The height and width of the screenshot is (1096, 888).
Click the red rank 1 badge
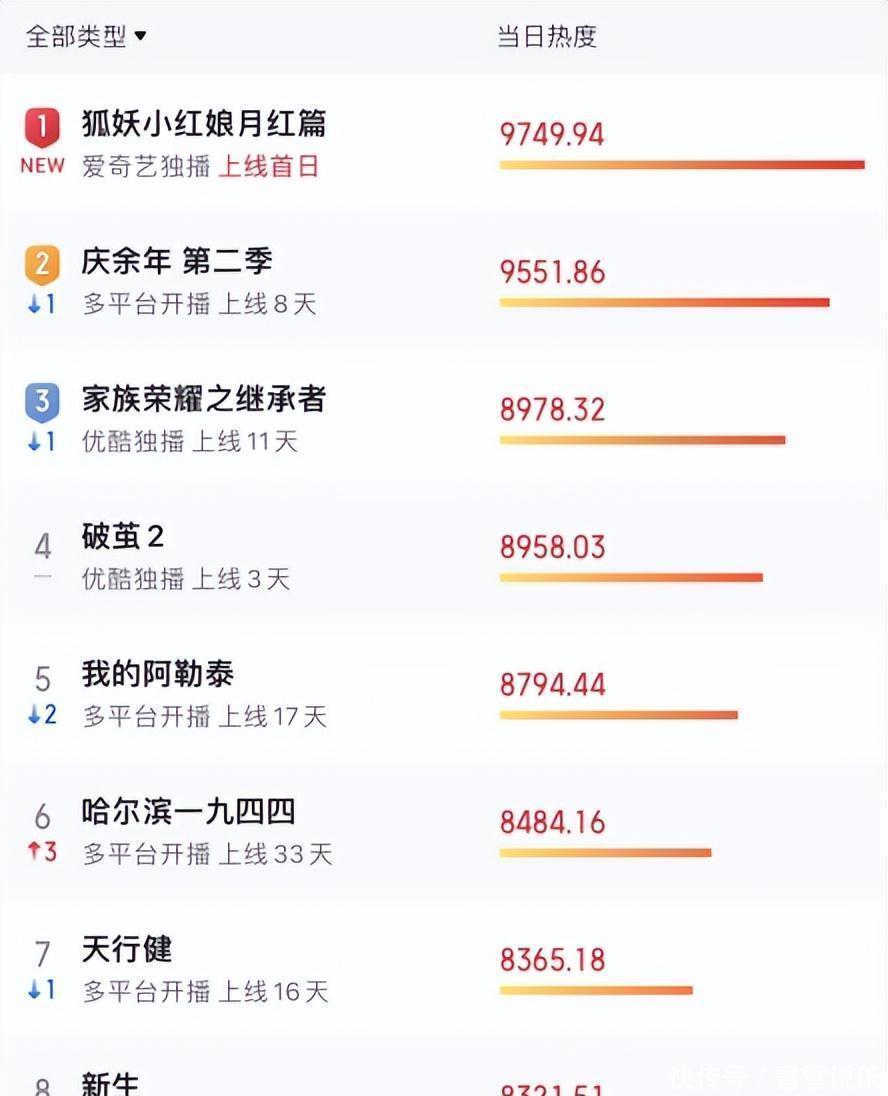42,127
